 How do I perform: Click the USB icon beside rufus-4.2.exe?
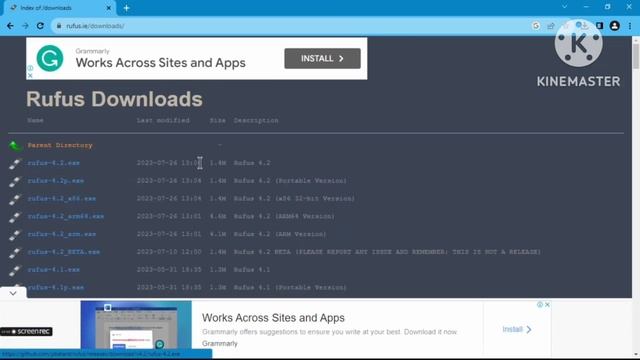15,163
